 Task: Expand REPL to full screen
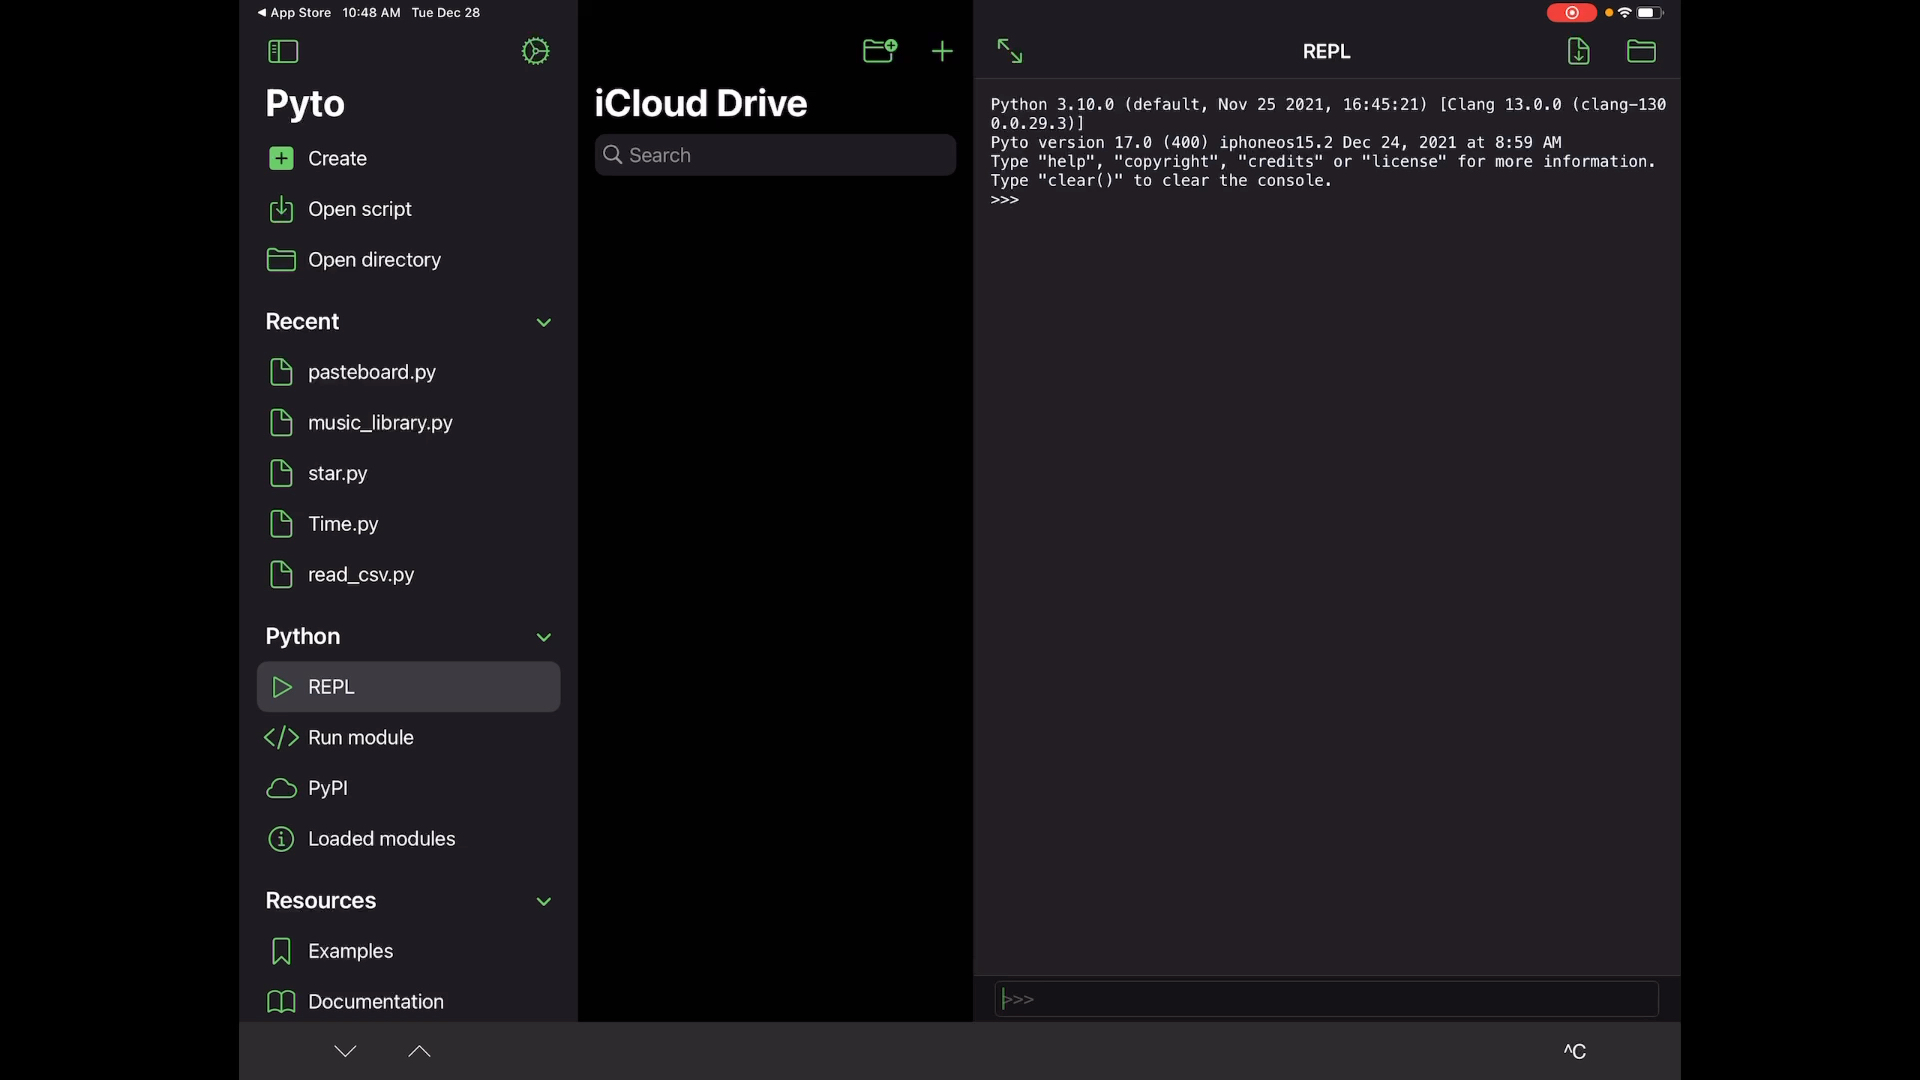pos(1010,51)
